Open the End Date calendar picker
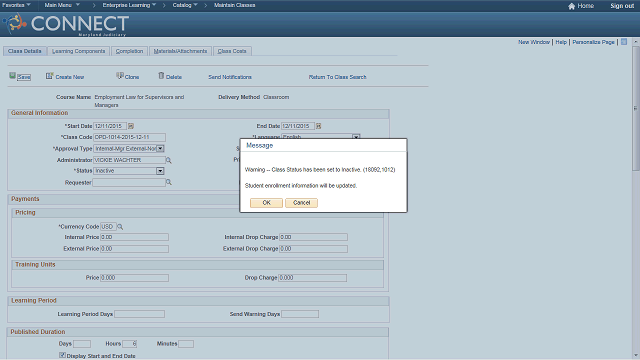The width and height of the screenshot is (640, 360). click(x=319, y=126)
